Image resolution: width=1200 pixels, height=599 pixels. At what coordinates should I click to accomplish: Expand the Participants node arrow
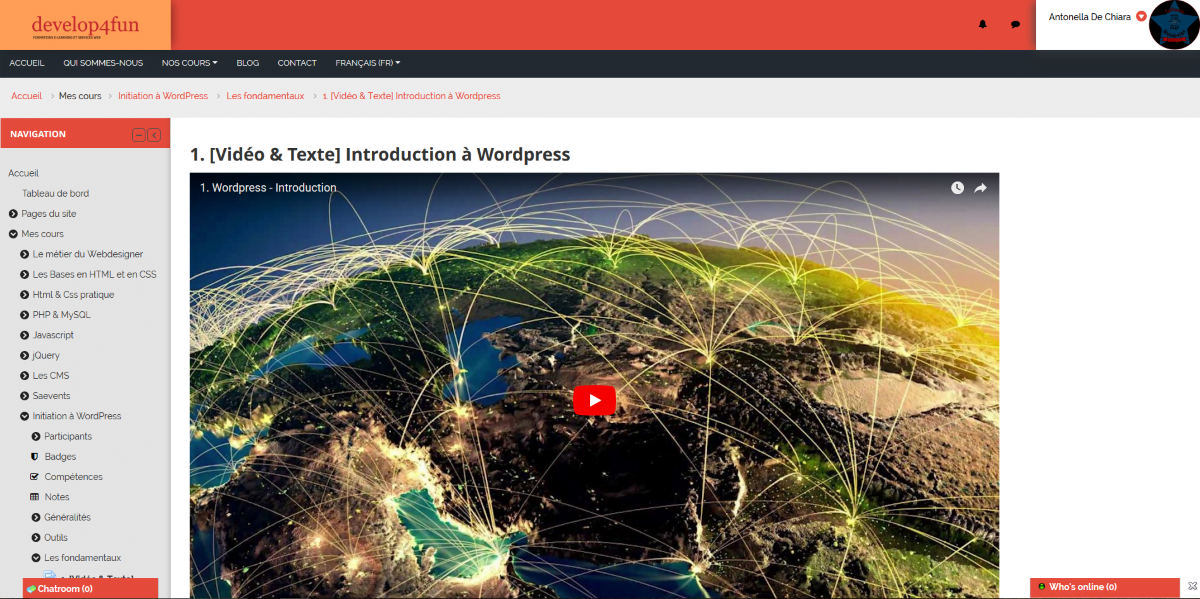pyautogui.click(x=36, y=436)
